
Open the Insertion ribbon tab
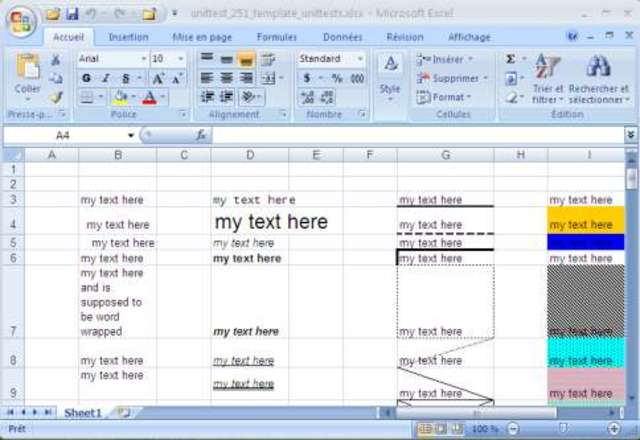[129, 37]
